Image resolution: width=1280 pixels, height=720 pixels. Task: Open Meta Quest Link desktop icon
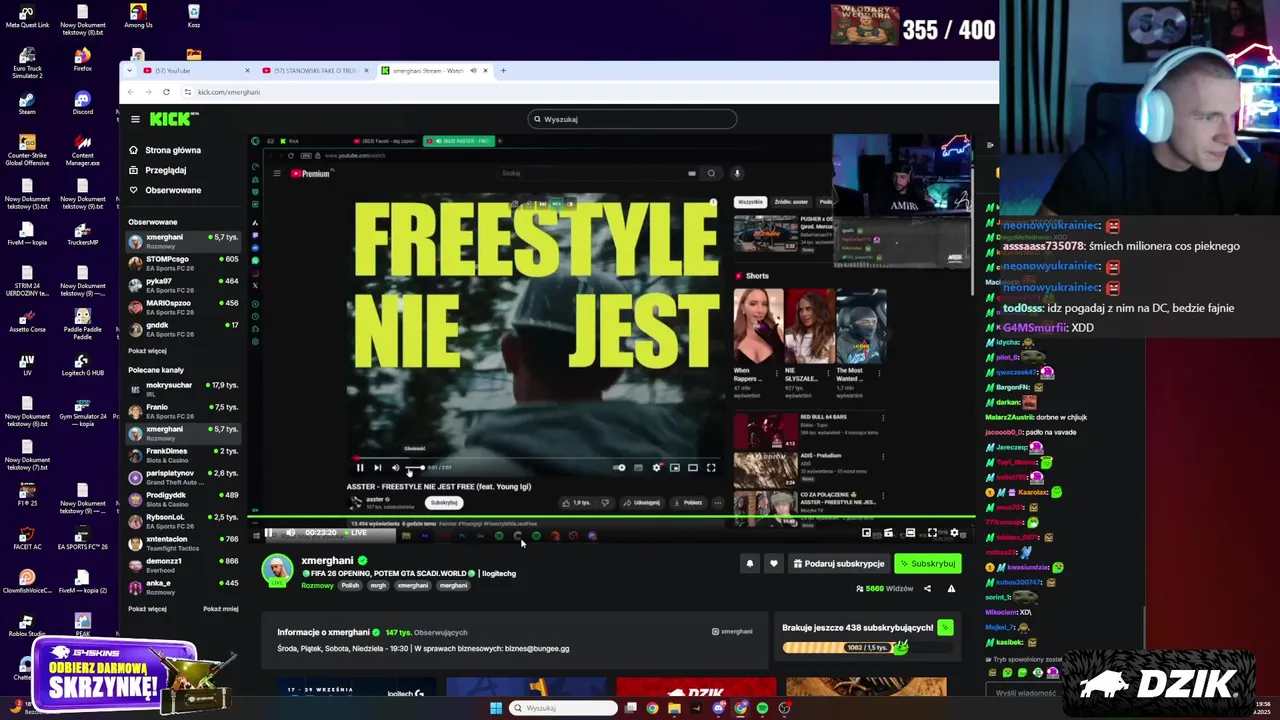tap(27, 16)
